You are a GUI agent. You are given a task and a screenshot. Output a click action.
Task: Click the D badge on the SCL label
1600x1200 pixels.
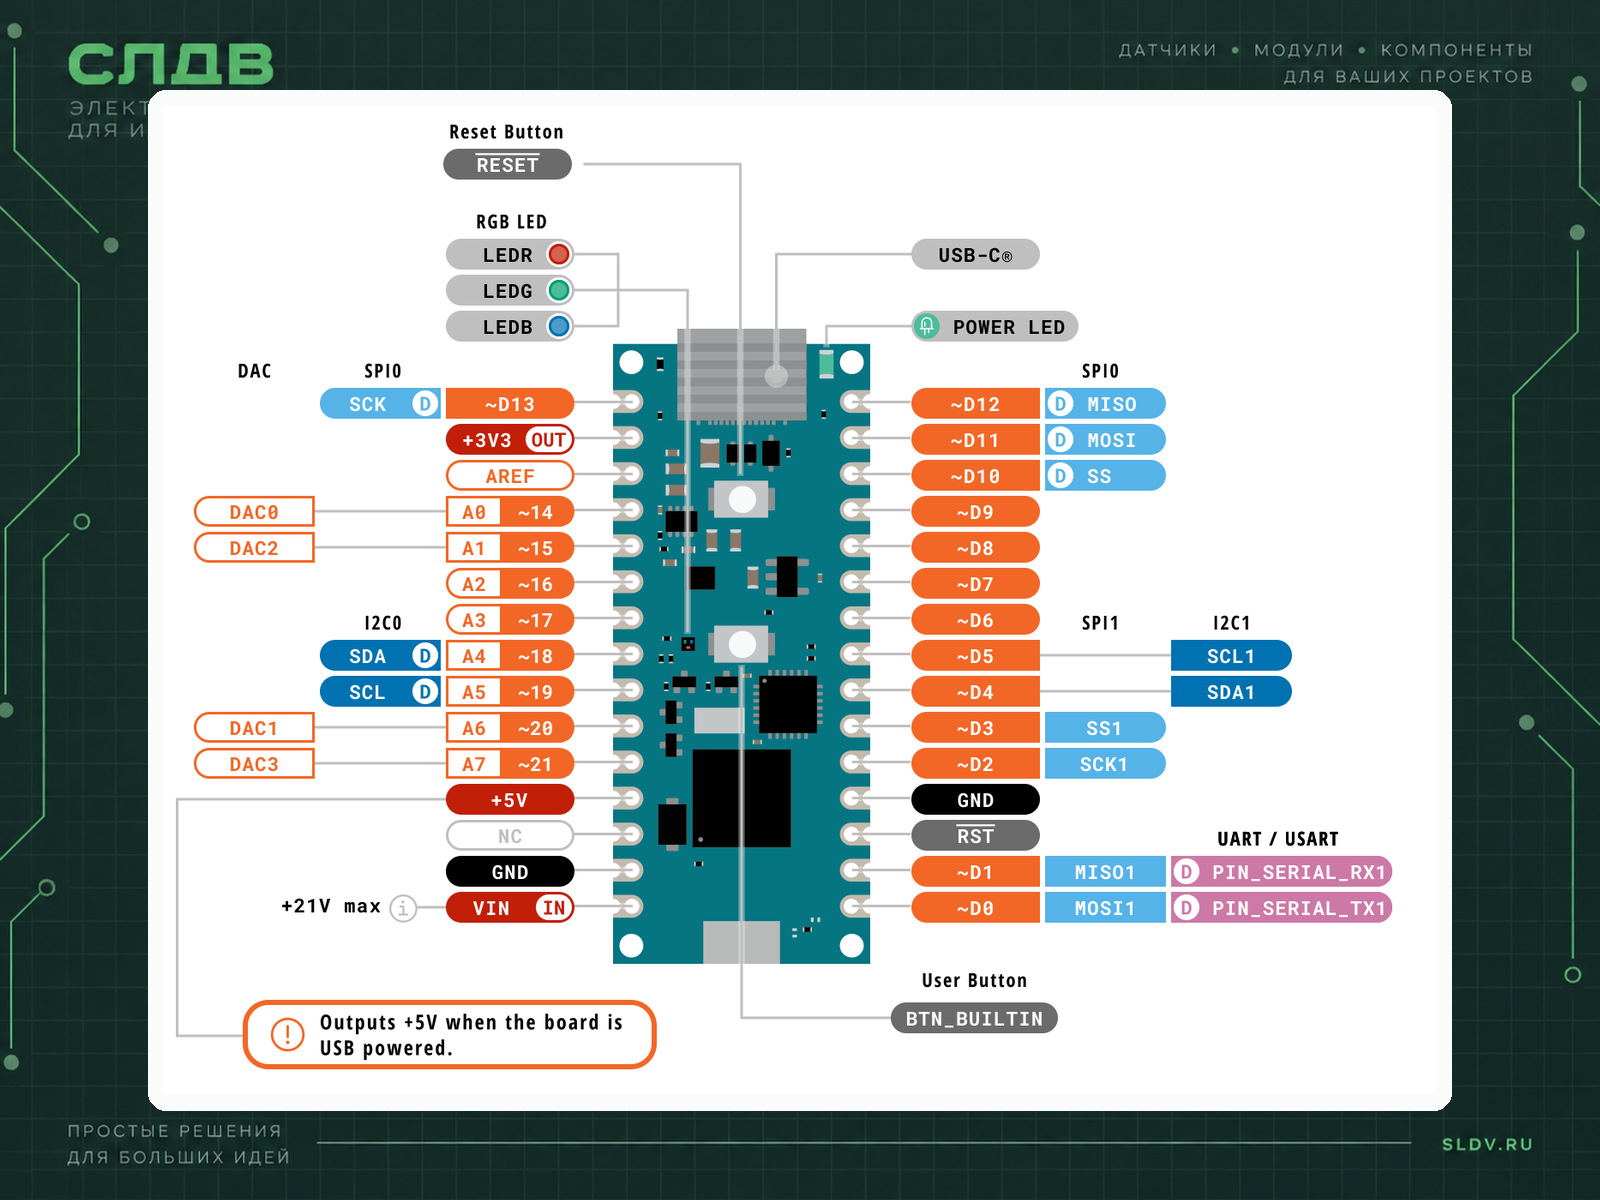click(x=425, y=692)
